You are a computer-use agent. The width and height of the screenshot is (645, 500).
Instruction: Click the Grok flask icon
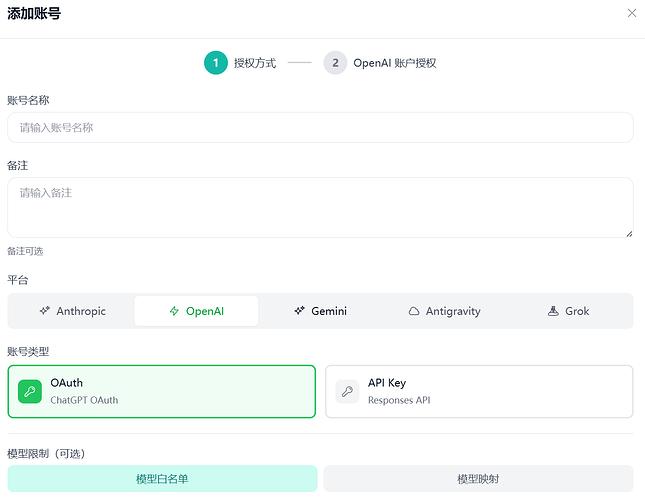click(553, 311)
